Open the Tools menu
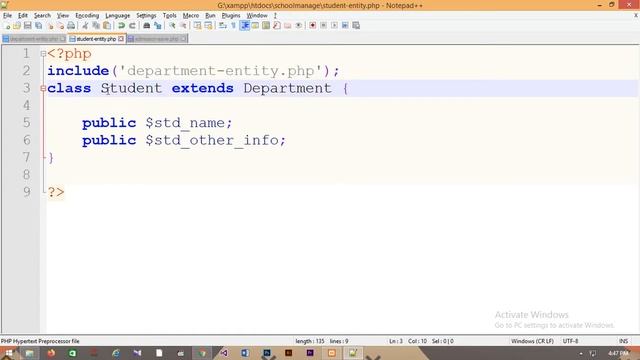 coord(169,16)
